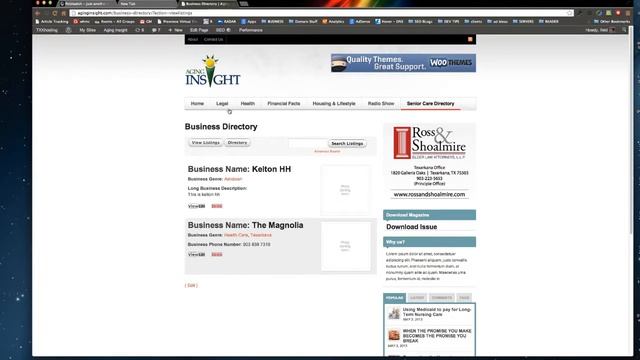The image size is (640, 360).
Task: Open TXXhosting in the admin bar
Action: [47, 30]
